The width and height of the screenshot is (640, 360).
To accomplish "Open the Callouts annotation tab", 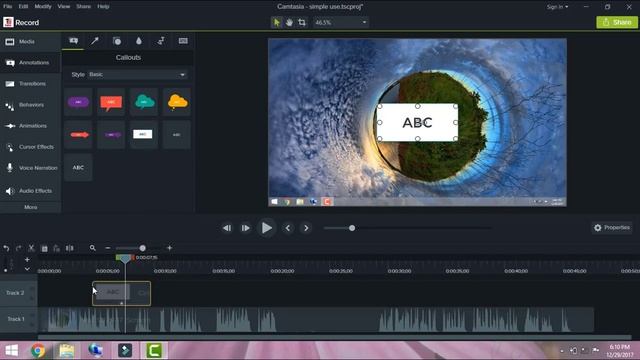I will 73,41.
